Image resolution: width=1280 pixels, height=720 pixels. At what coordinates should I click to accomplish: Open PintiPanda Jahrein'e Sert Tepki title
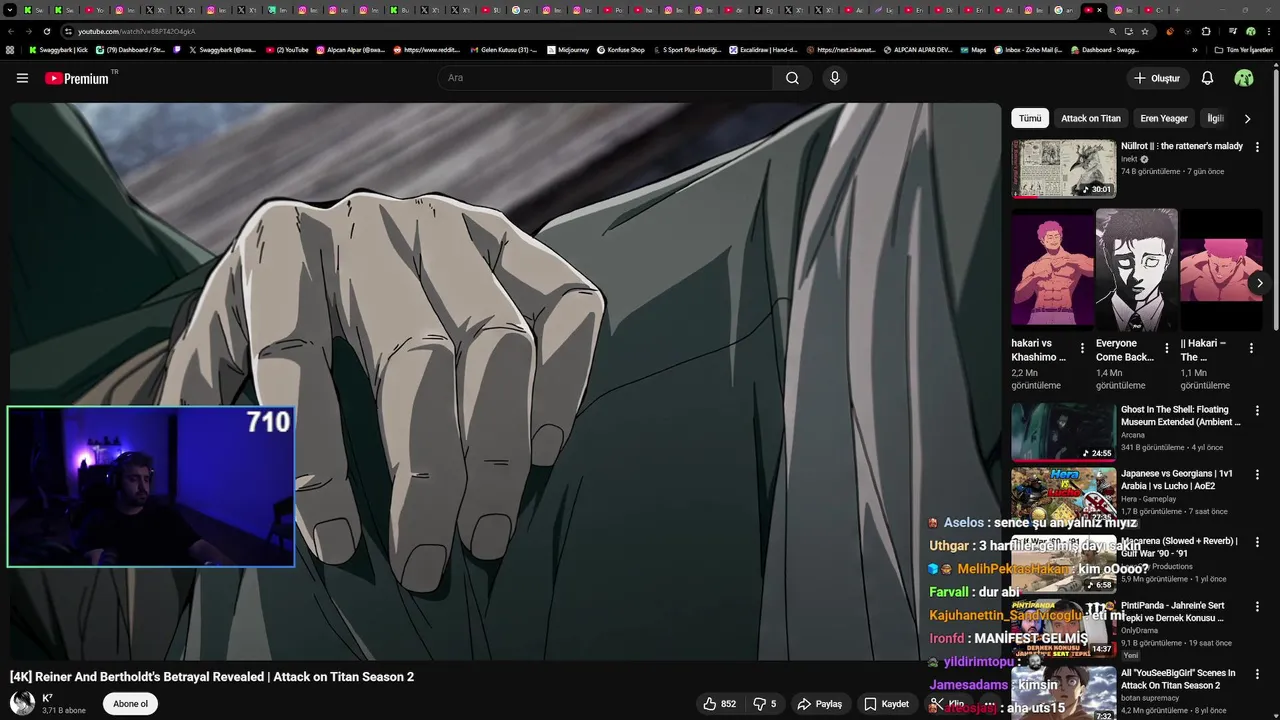pos(1172,612)
